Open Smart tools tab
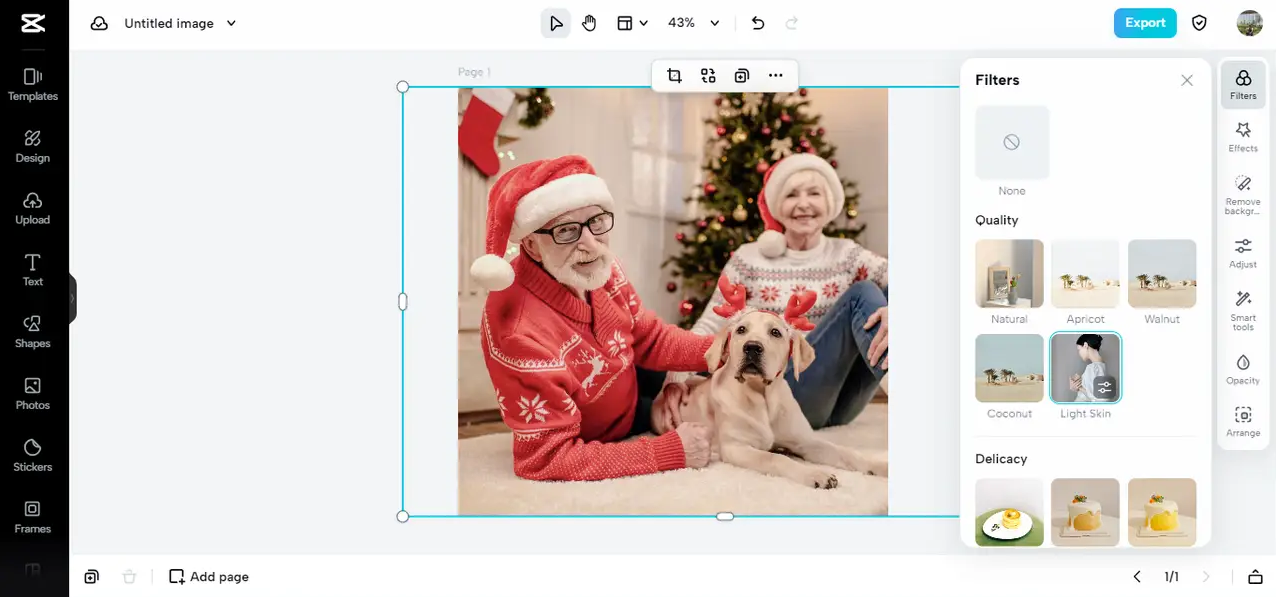Image resolution: width=1276 pixels, height=597 pixels. pos(1243,311)
